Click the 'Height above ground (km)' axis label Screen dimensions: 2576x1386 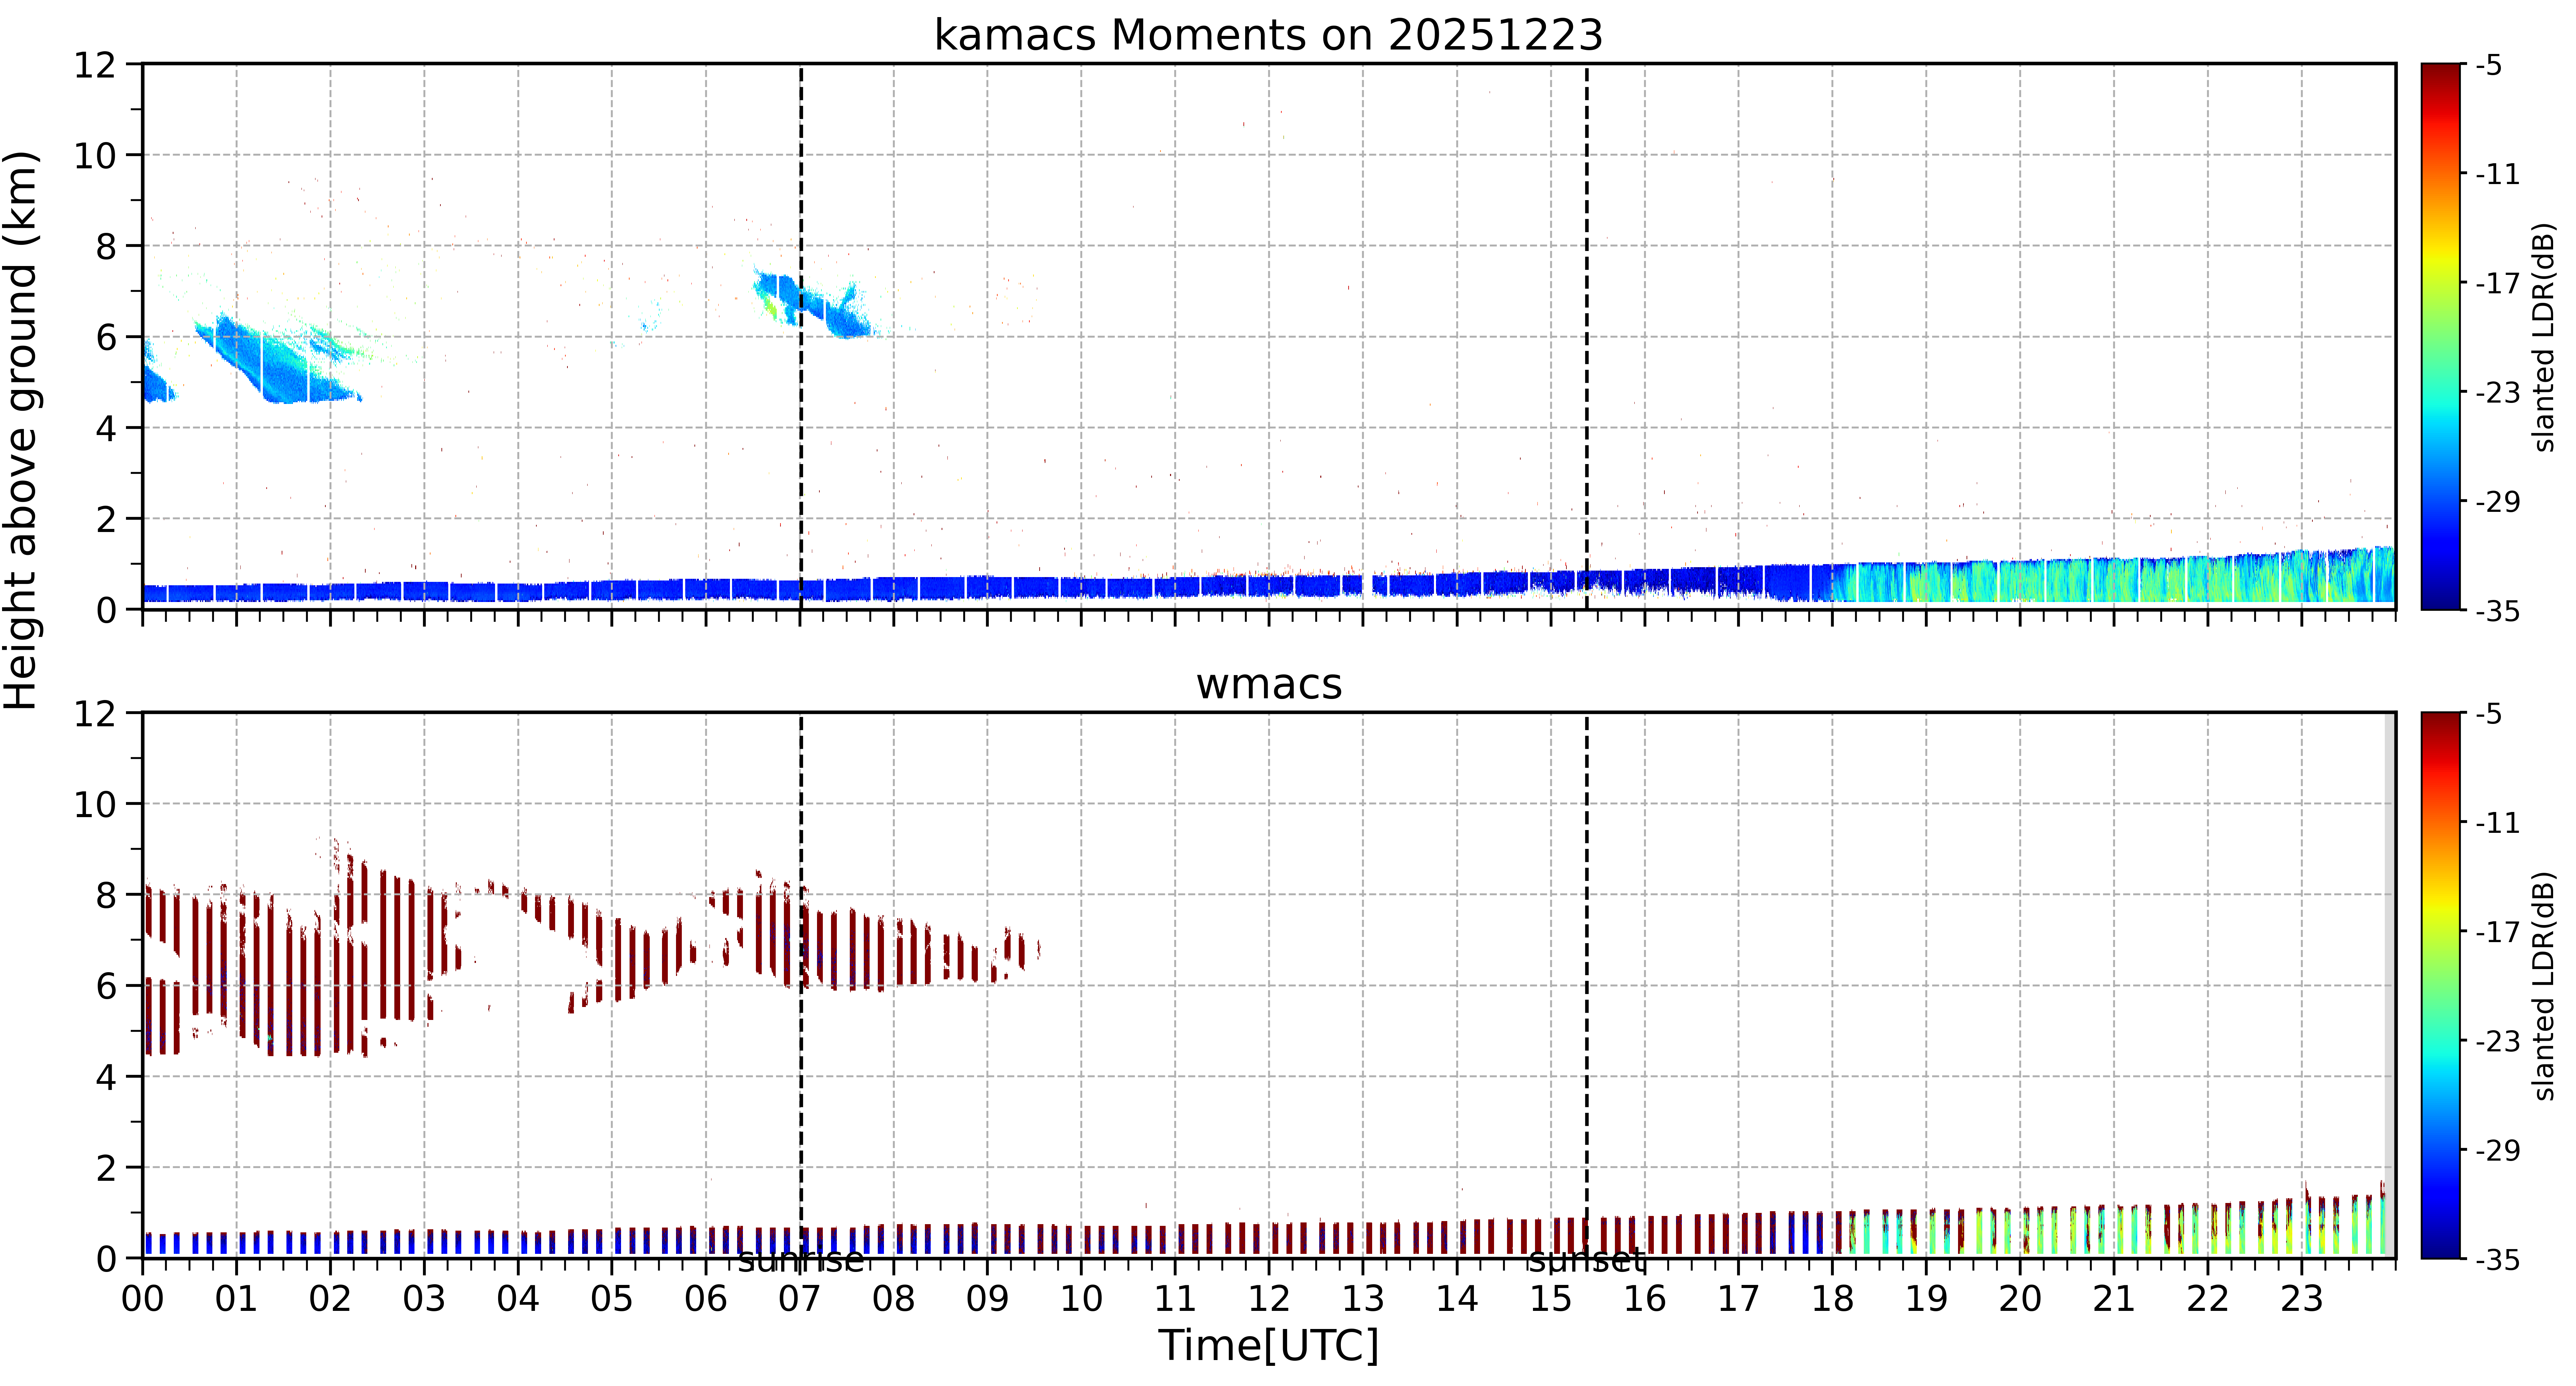tap(22, 430)
